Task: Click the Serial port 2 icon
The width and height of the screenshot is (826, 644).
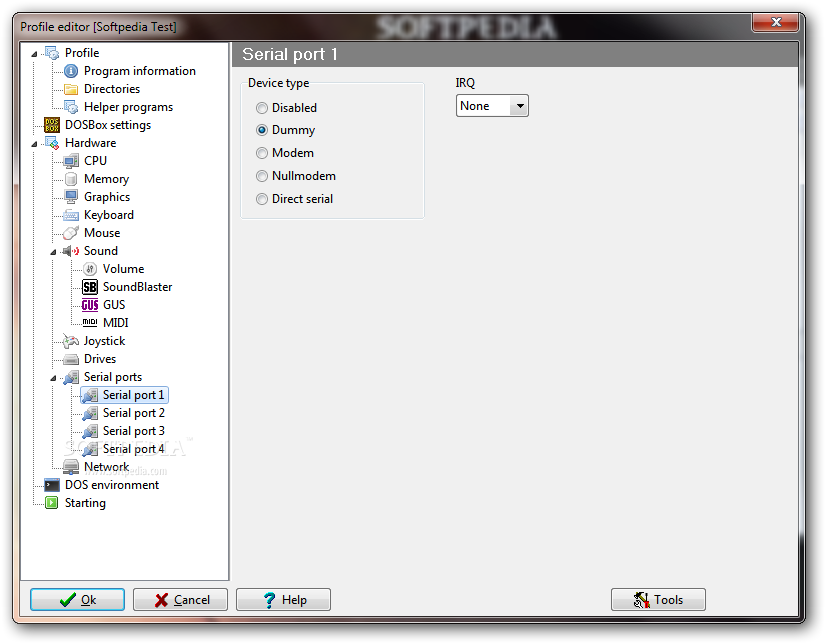Action: point(90,413)
